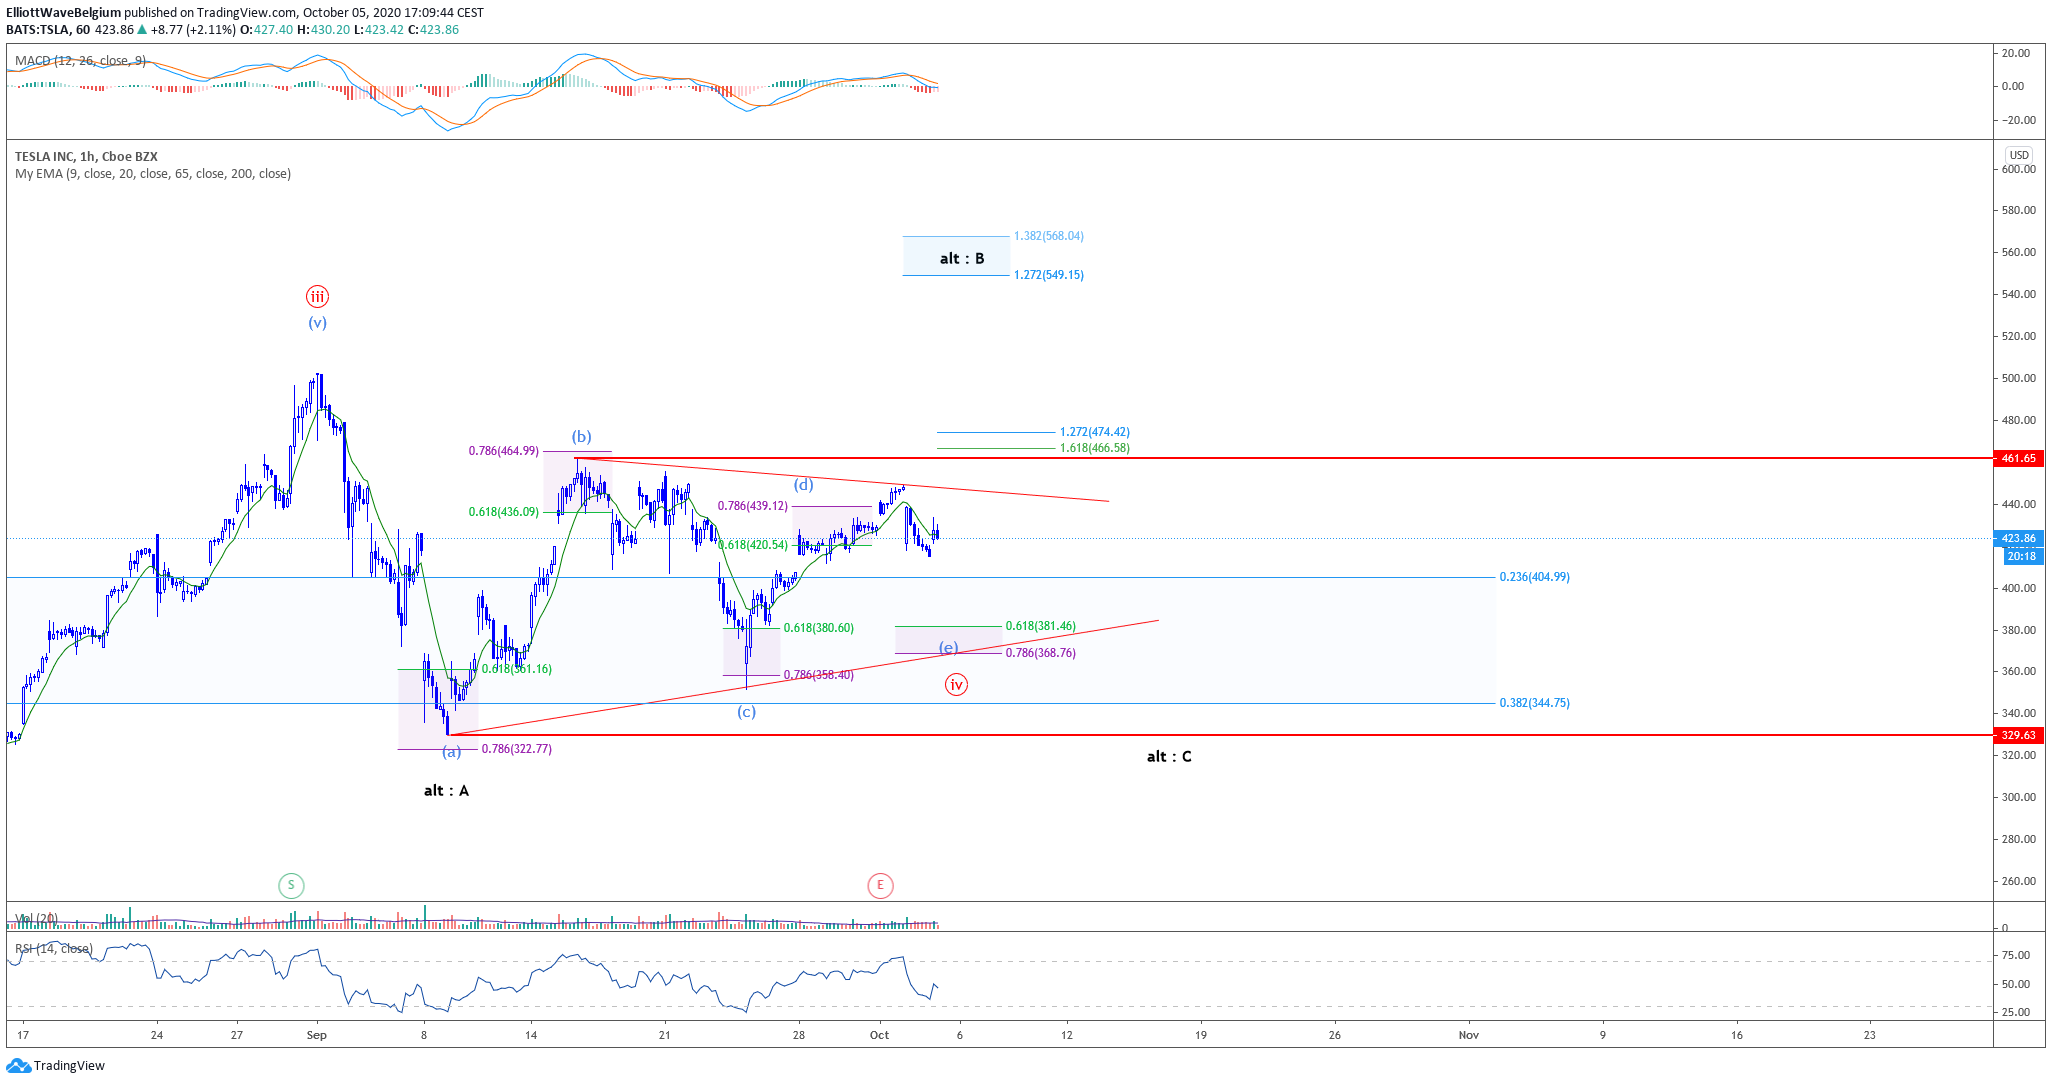
Task: Click the Nov date on time axis
Action: 1468,1036
